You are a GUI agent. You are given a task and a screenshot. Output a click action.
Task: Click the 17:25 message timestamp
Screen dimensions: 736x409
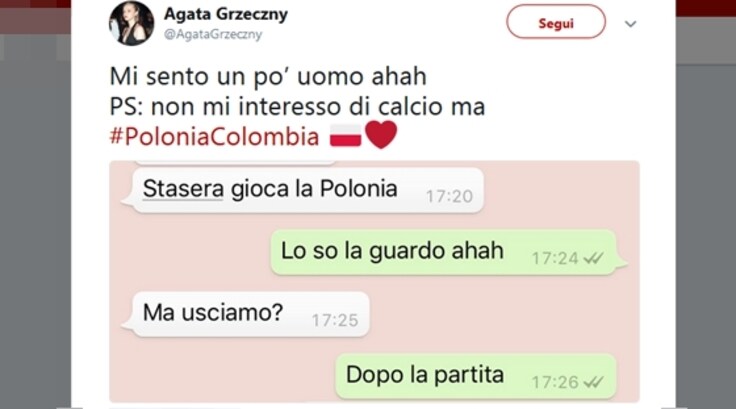tap(335, 320)
